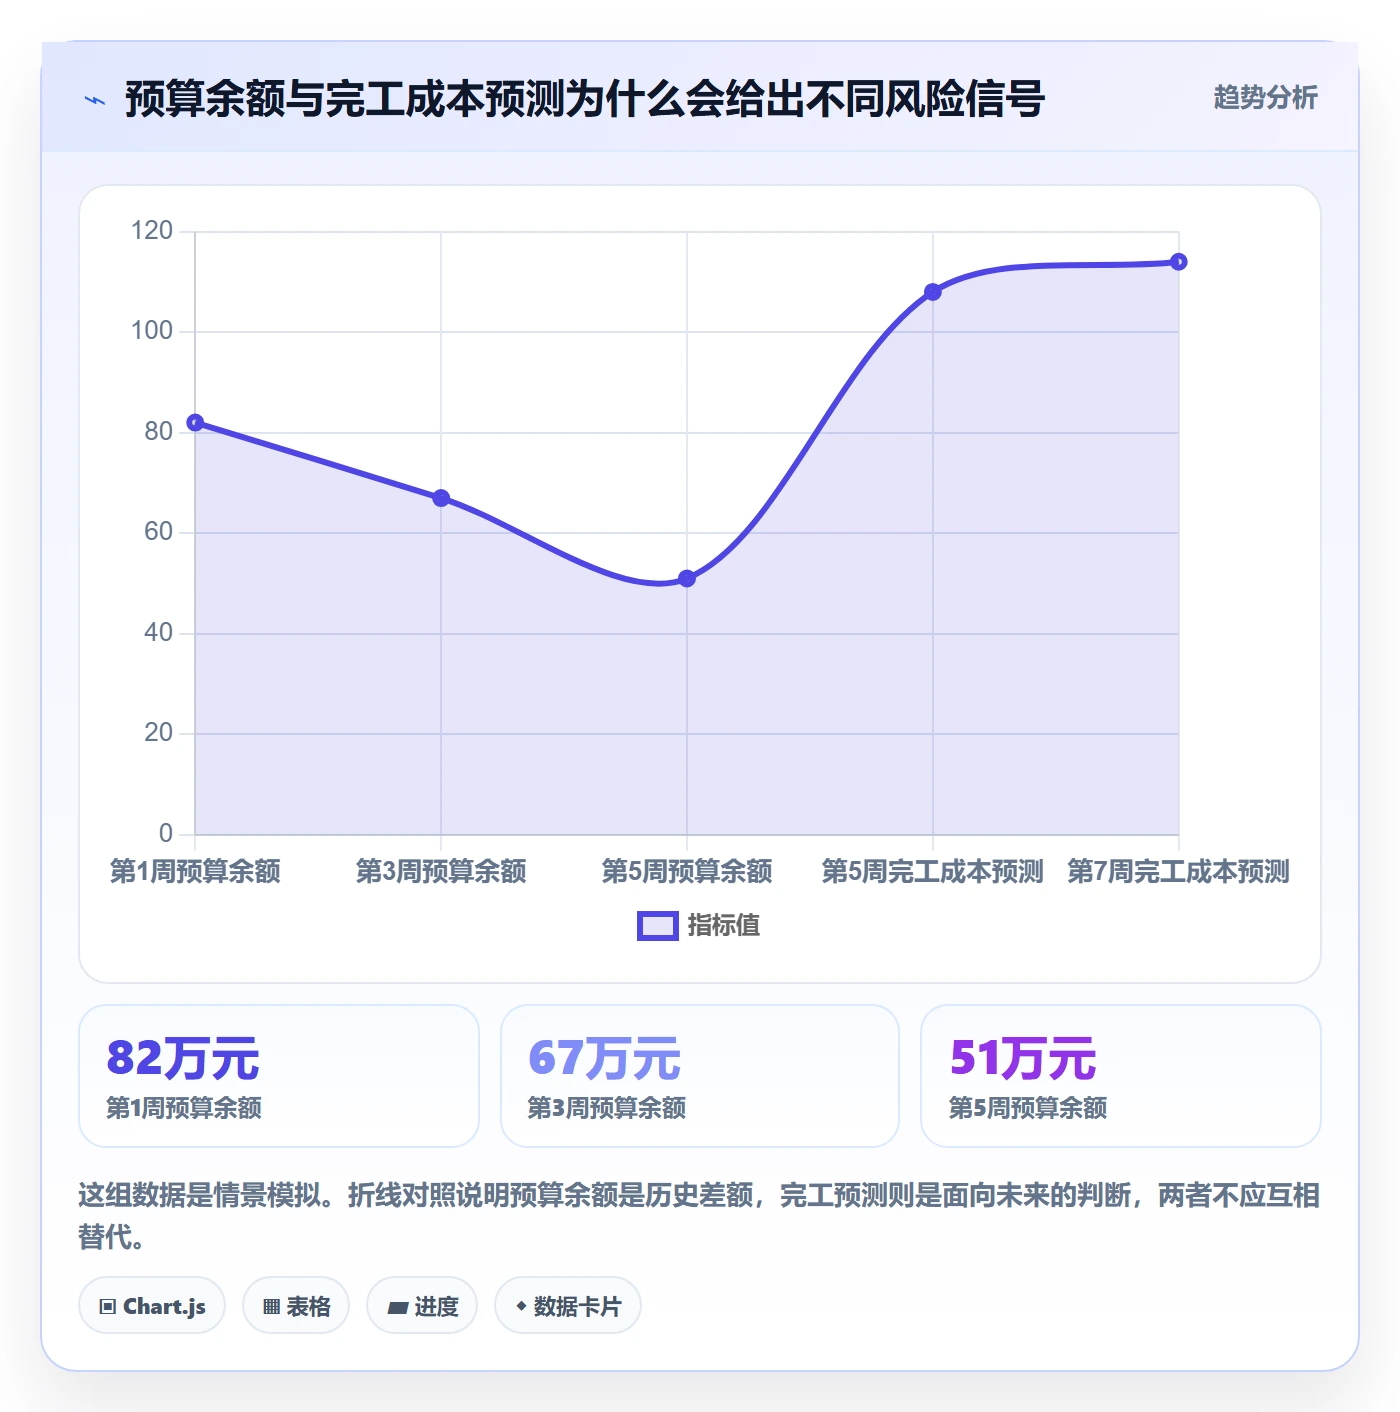Screen dimensions: 1400x1412
Task: Click the y-axis value 60
Action: pos(159,532)
